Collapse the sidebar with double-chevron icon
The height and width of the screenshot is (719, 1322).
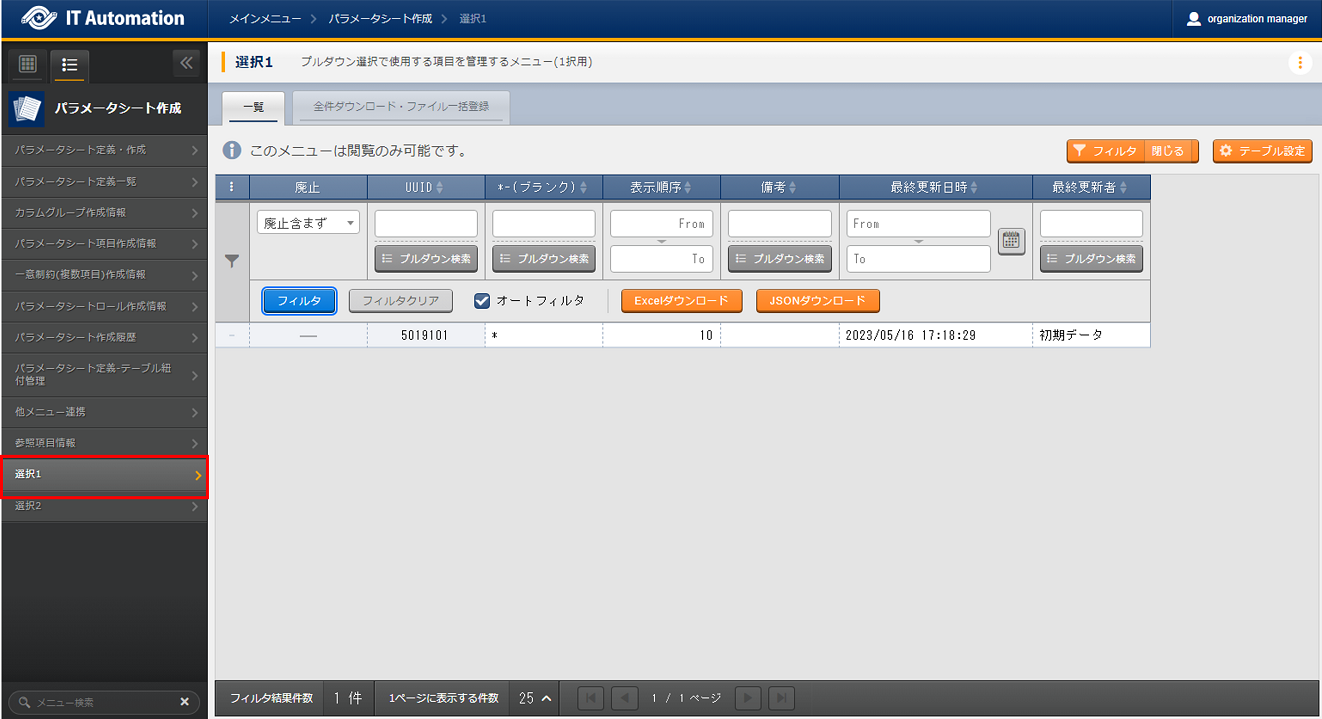(x=186, y=64)
